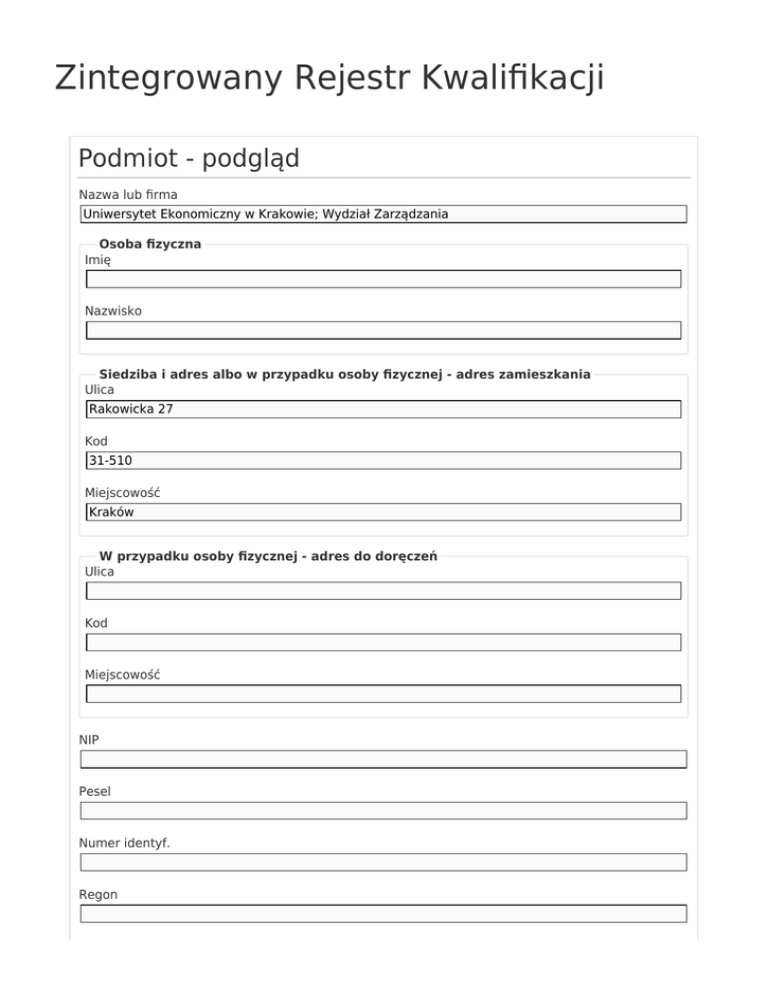Click the Numer identyf. label text

(124, 843)
